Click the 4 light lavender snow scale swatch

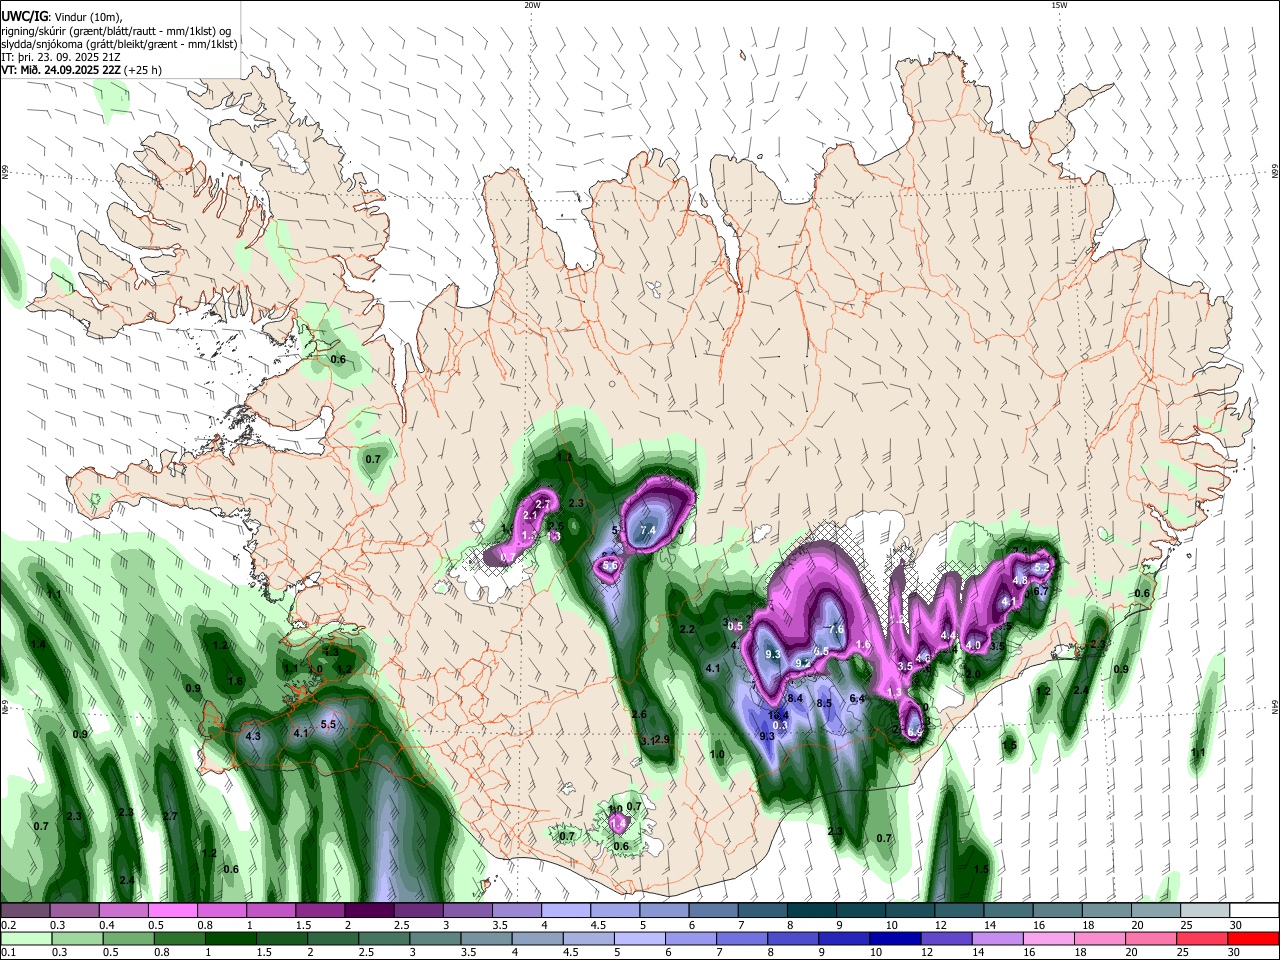pos(566,910)
